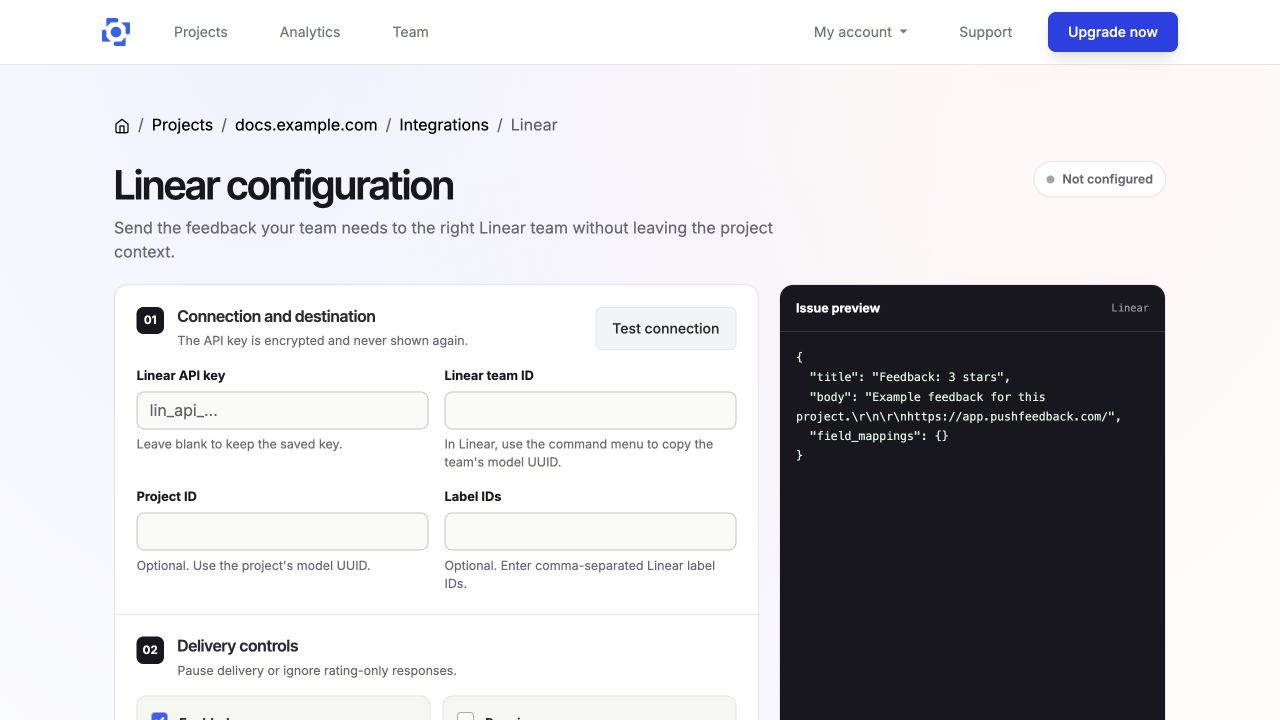Visit the Support link in the header

985,32
